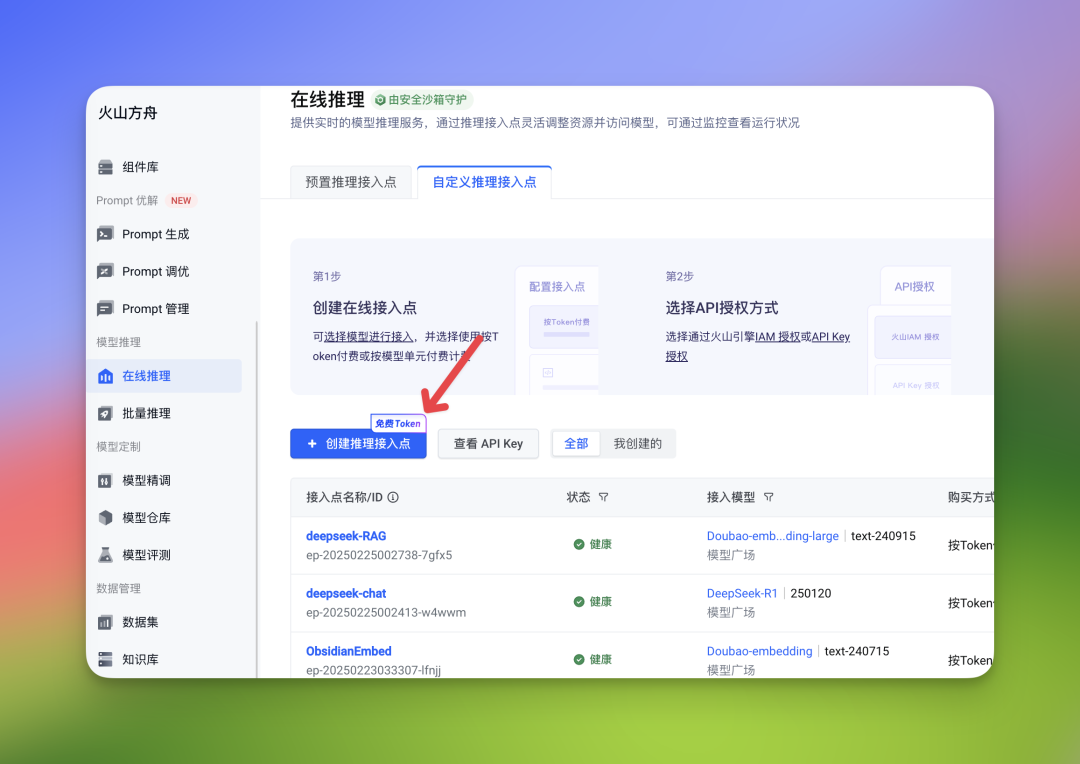Click the 批量推理 rocket icon

105,413
